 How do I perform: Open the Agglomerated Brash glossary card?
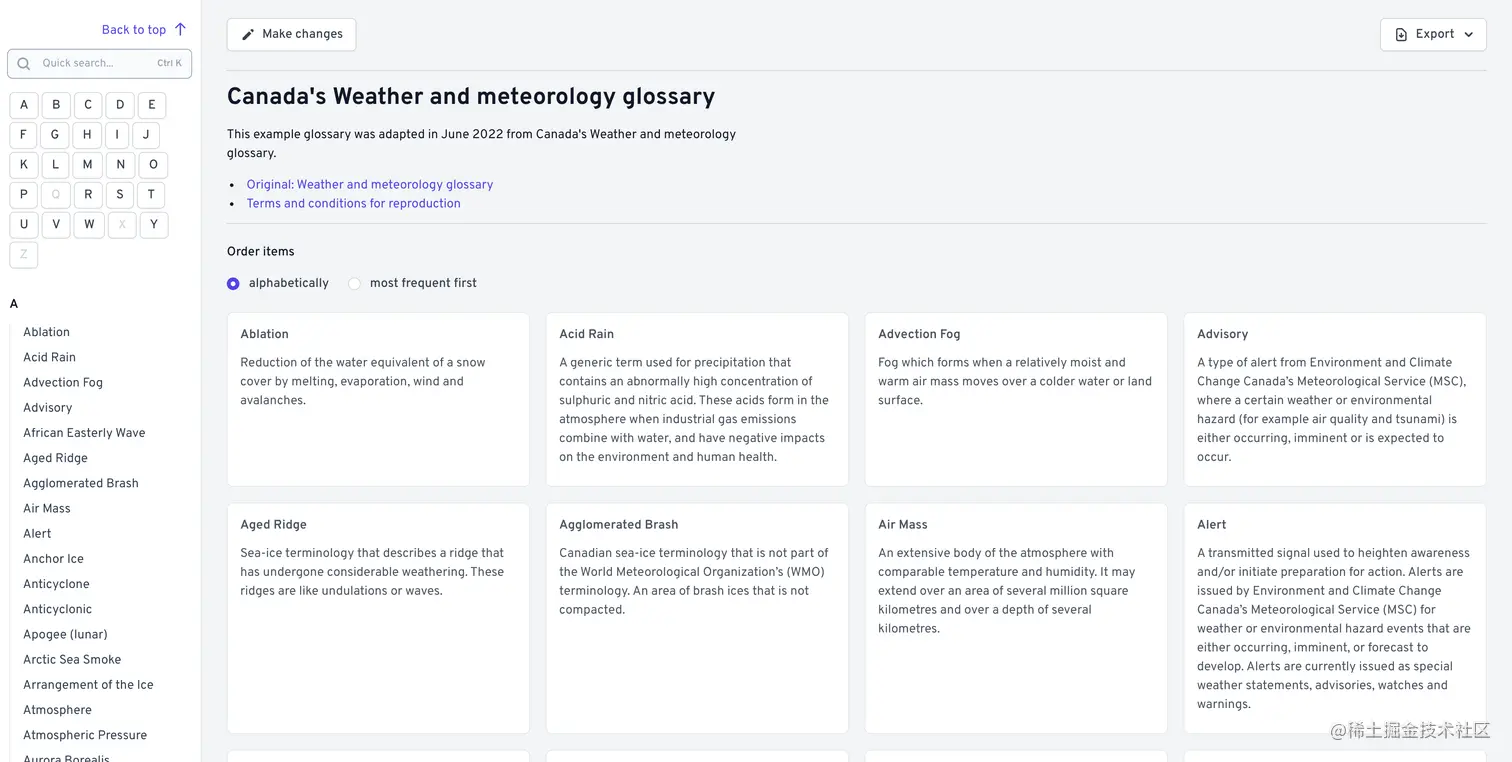[696, 618]
